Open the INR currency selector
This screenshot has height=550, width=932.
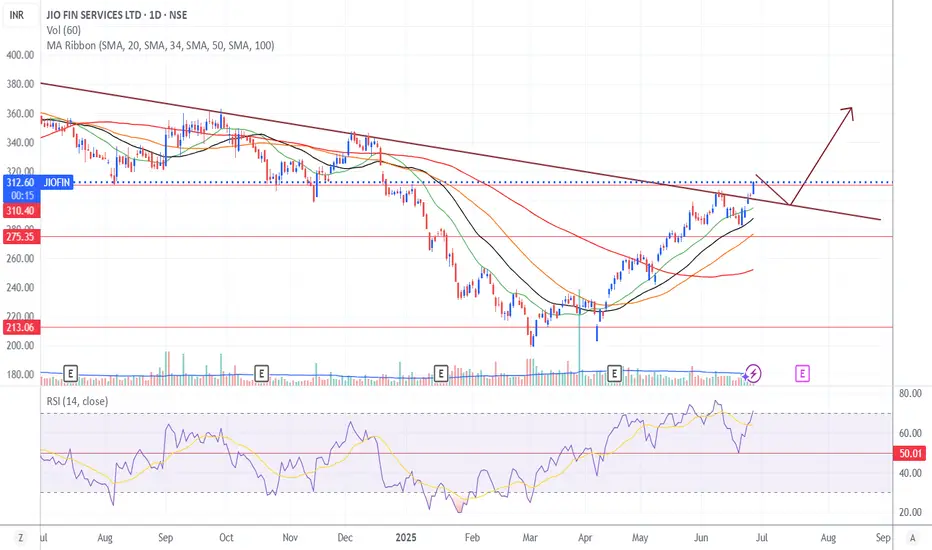click(x=17, y=15)
